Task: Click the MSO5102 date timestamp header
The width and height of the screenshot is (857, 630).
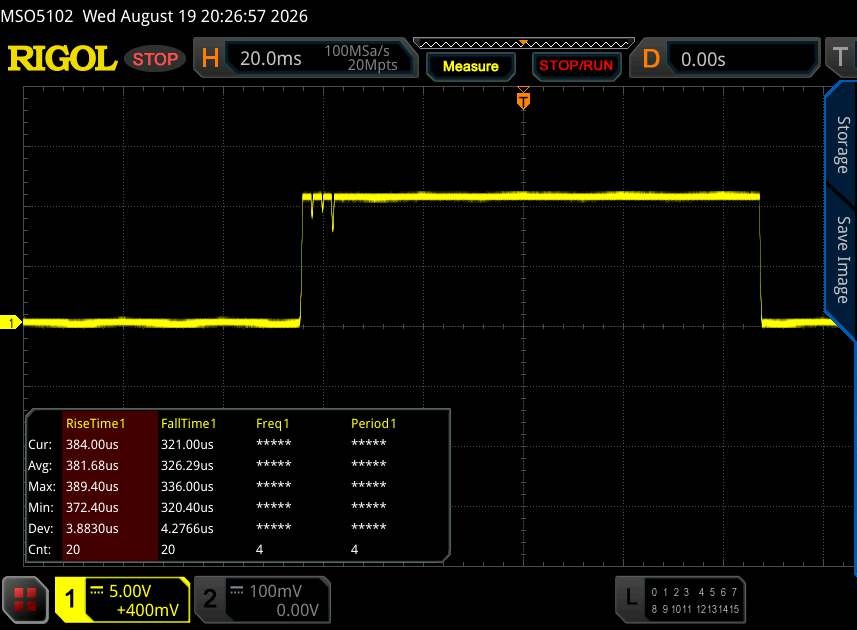Action: click(154, 16)
